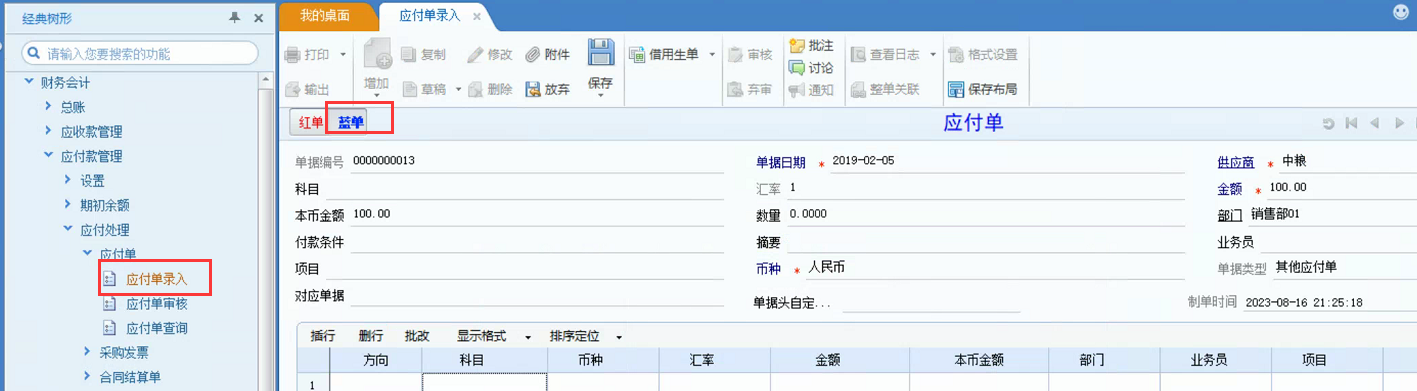1417x391 pixels.
Task: Click the 审核 audit icon
Action: tap(735, 54)
